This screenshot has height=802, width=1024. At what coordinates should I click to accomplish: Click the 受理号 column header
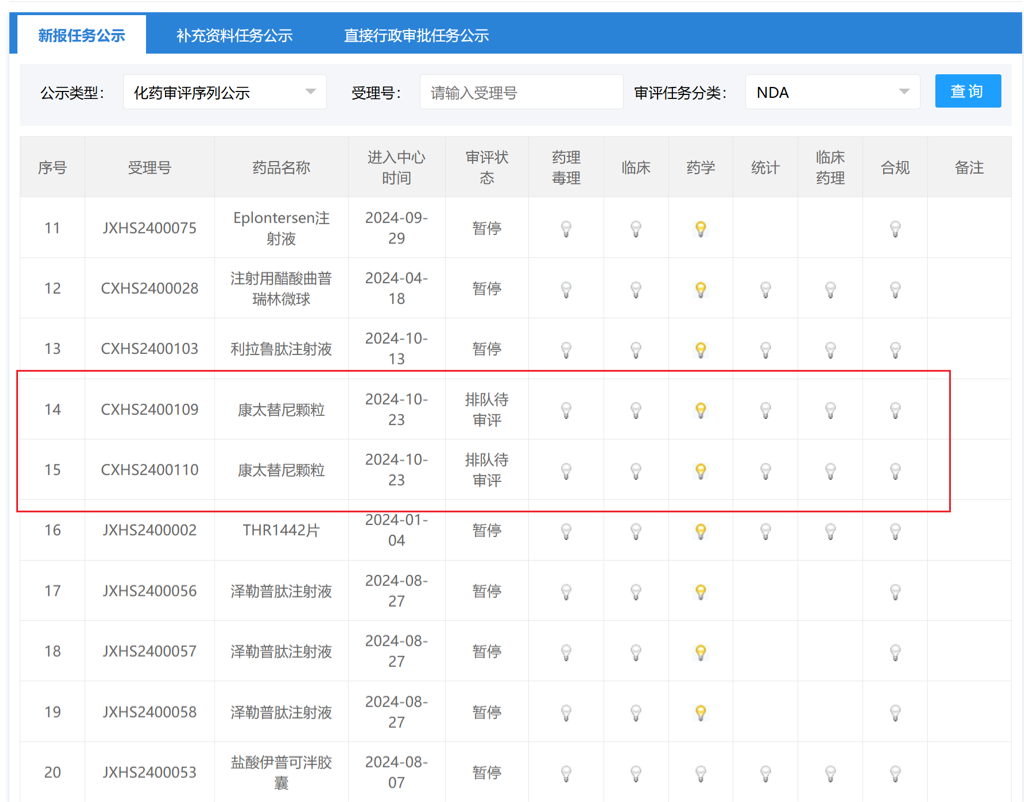pyautogui.click(x=150, y=168)
